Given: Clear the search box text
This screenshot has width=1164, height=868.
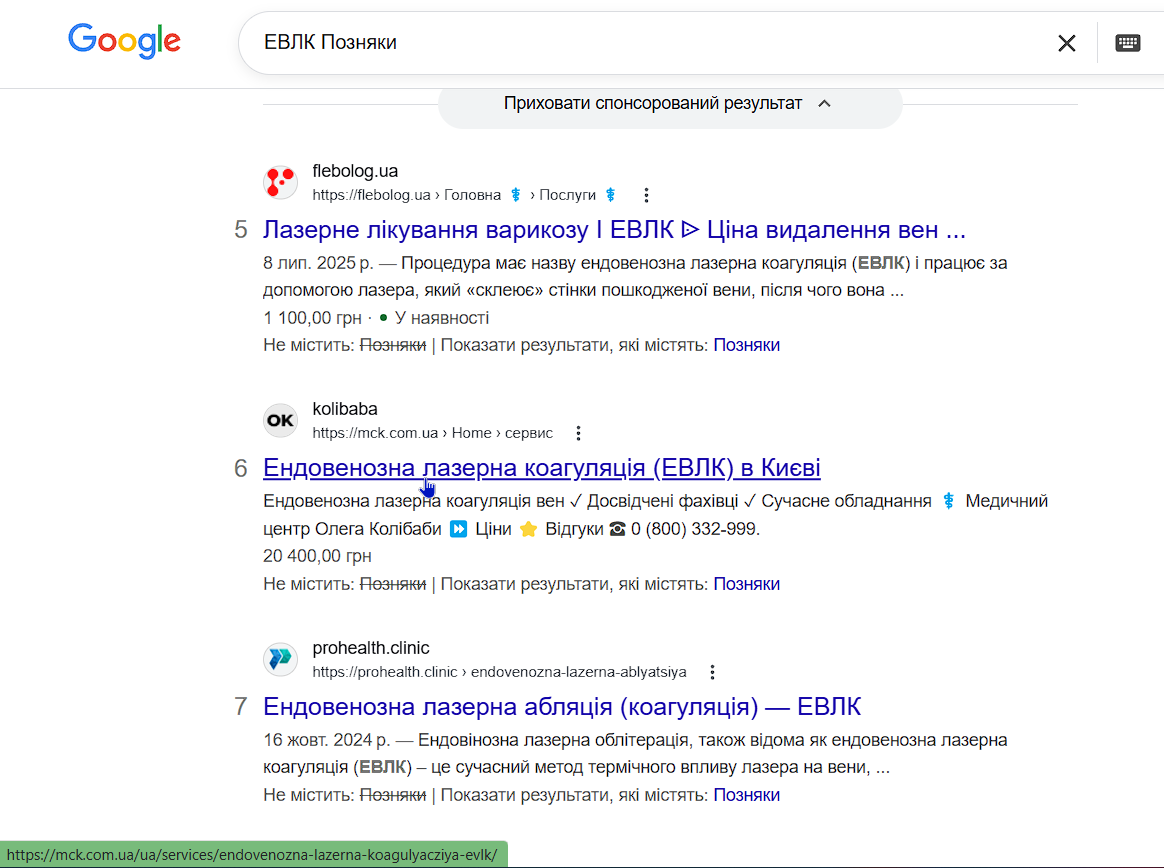Looking at the screenshot, I should click(1067, 43).
